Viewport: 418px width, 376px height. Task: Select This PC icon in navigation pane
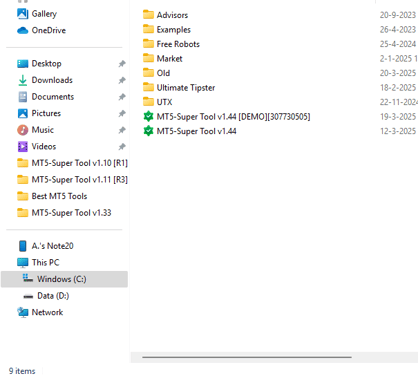[23, 263]
